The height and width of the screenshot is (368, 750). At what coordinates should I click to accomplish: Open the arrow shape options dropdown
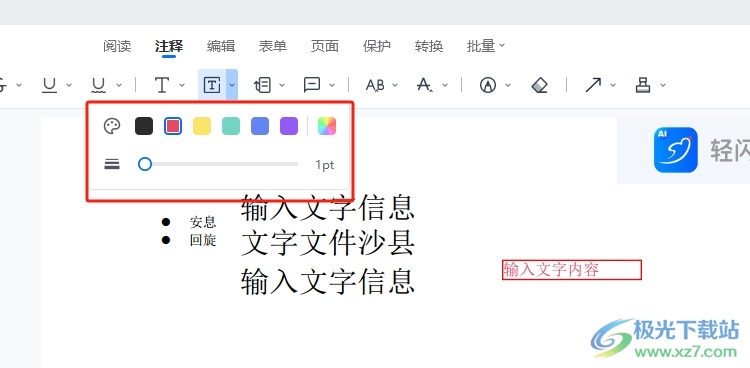(x=613, y=85)
